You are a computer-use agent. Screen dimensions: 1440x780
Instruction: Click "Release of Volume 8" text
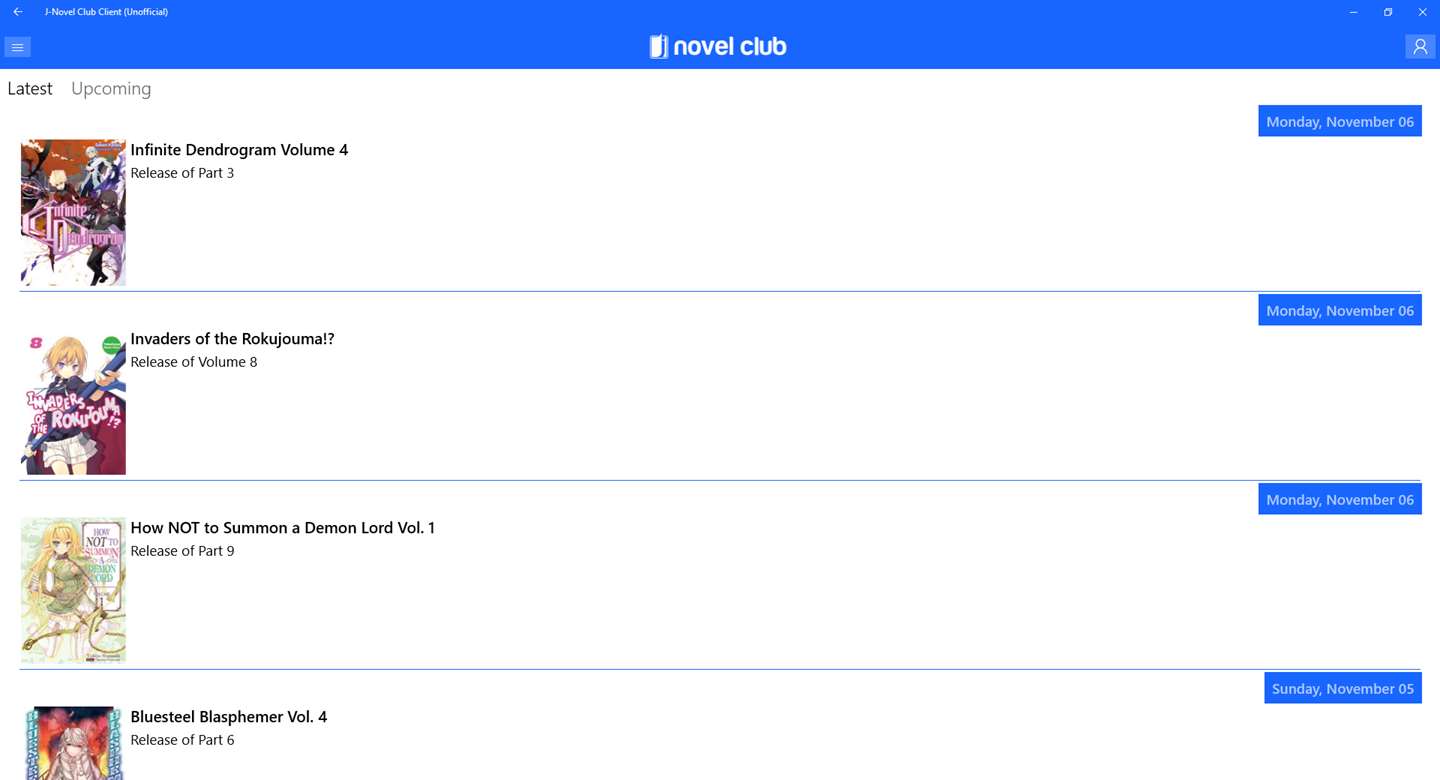(x=193, y=362)
